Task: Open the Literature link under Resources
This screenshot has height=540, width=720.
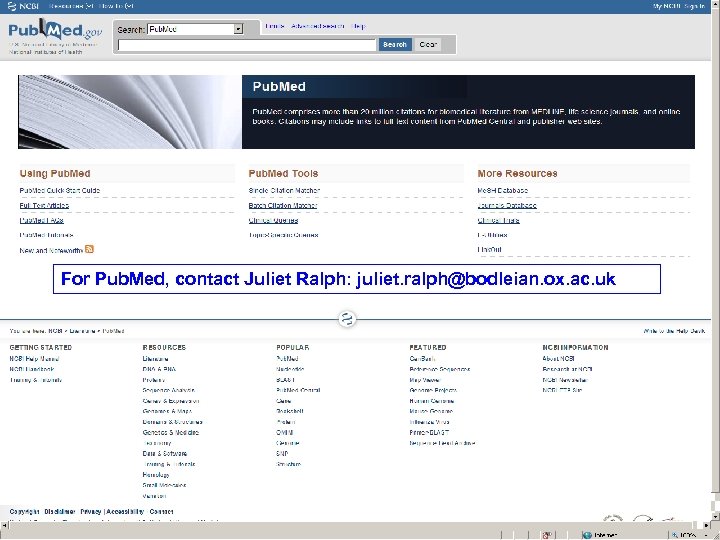Action: (155, 359)
